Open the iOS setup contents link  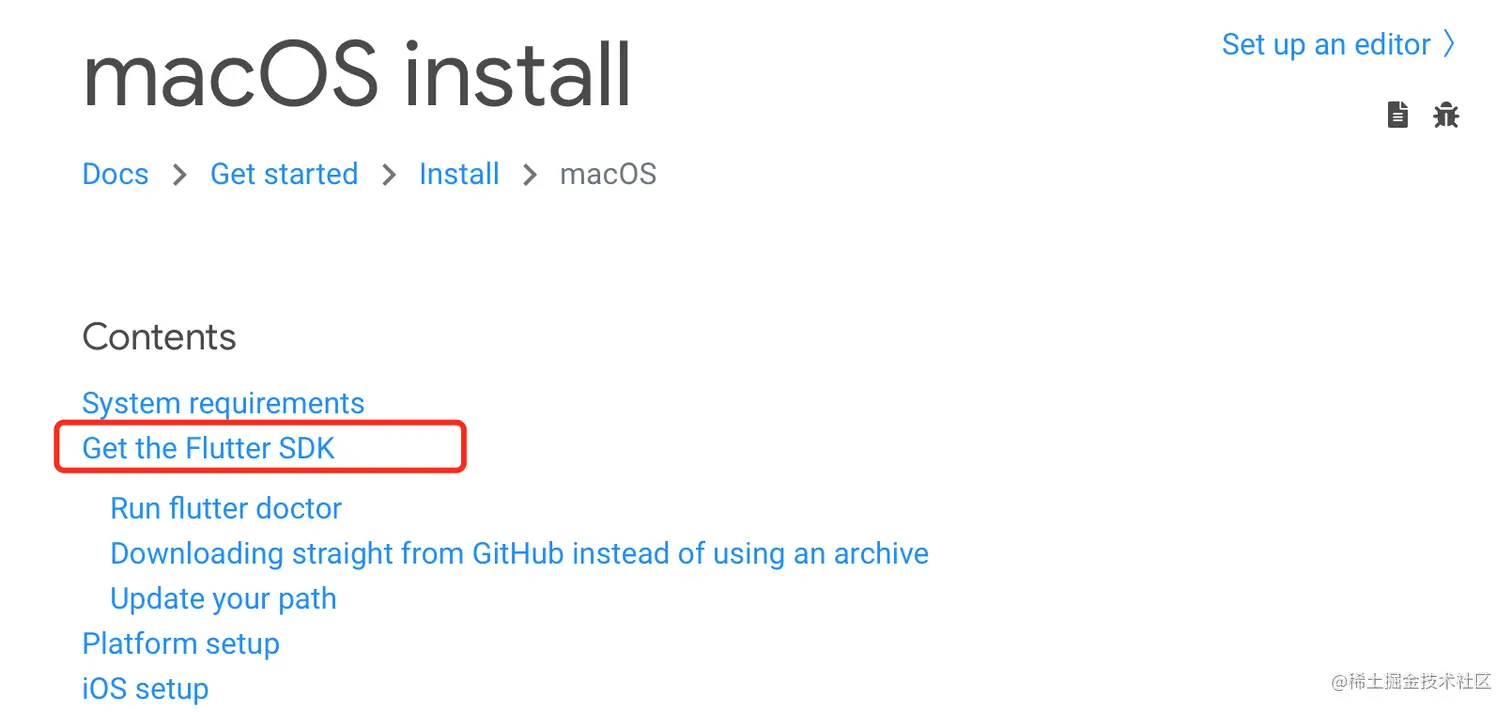point(145,688)
